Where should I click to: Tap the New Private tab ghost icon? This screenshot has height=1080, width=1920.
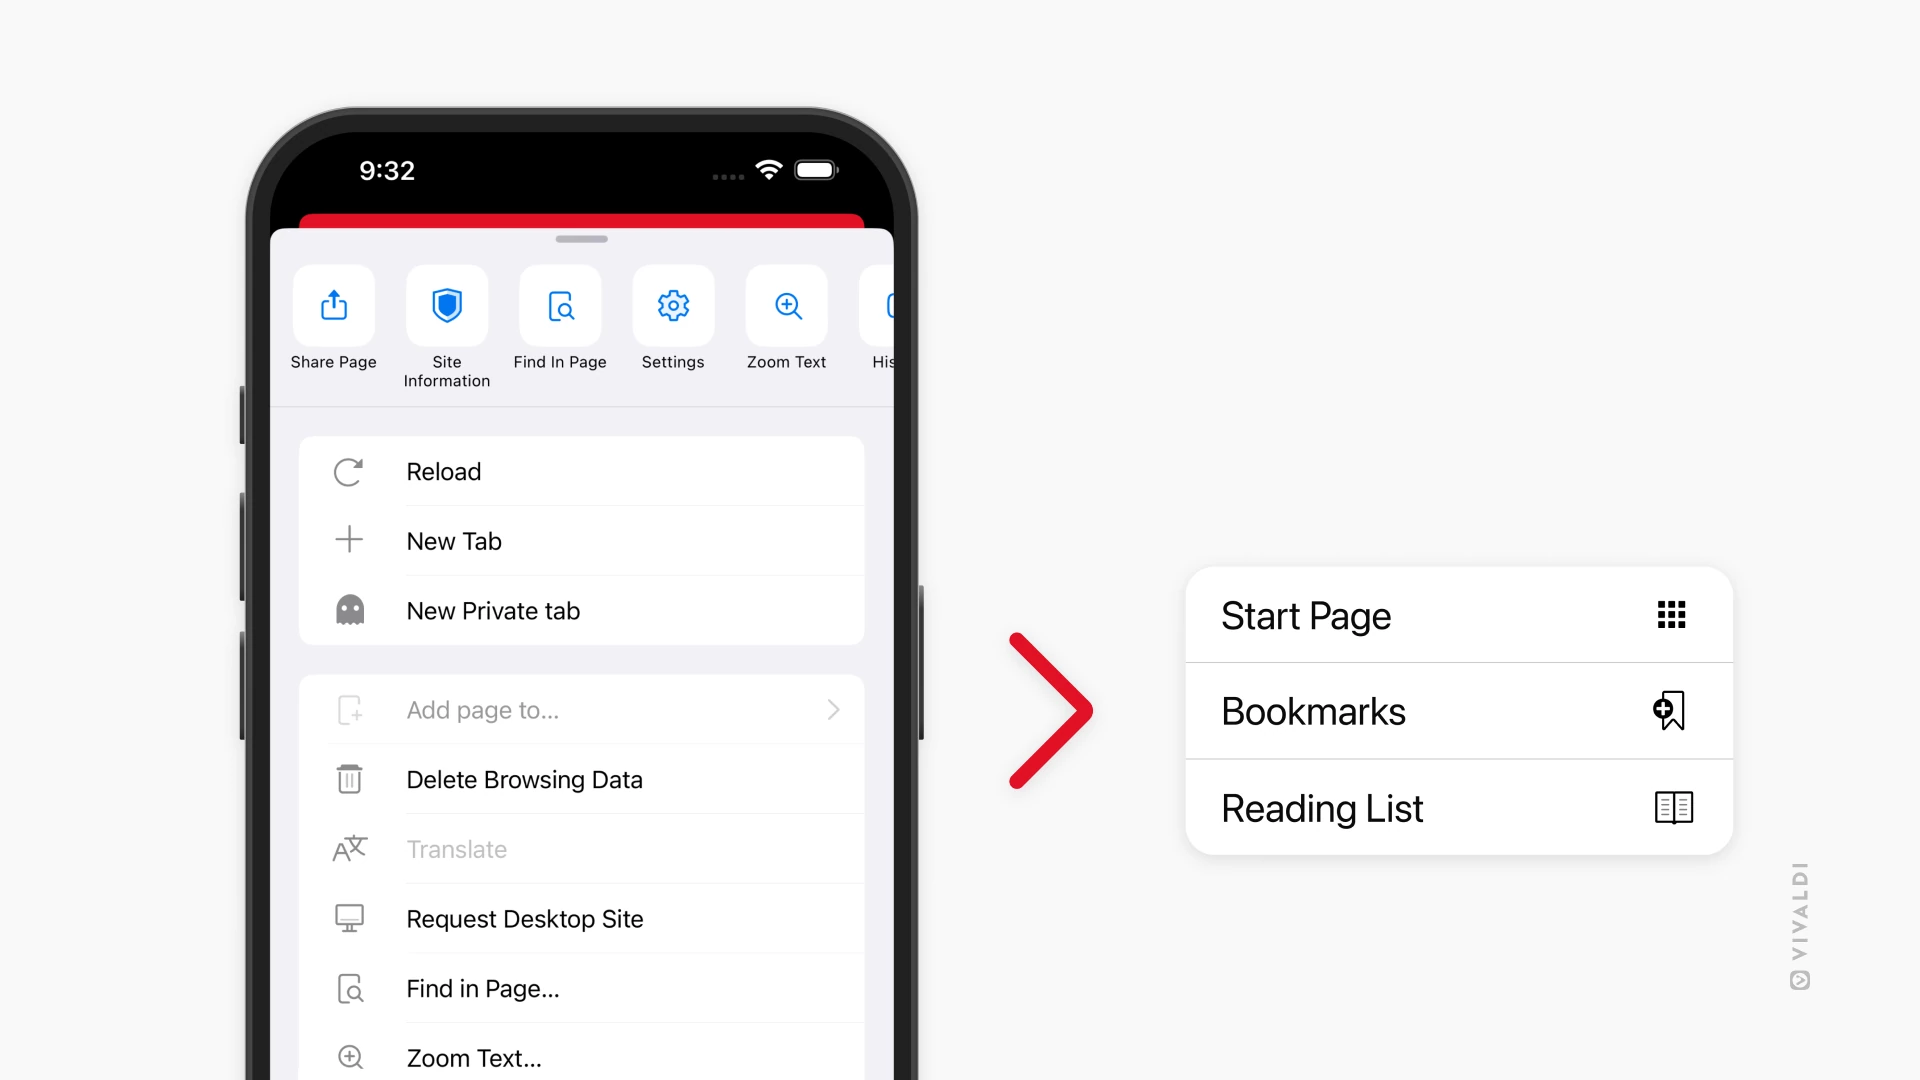(x=351, y=609)
